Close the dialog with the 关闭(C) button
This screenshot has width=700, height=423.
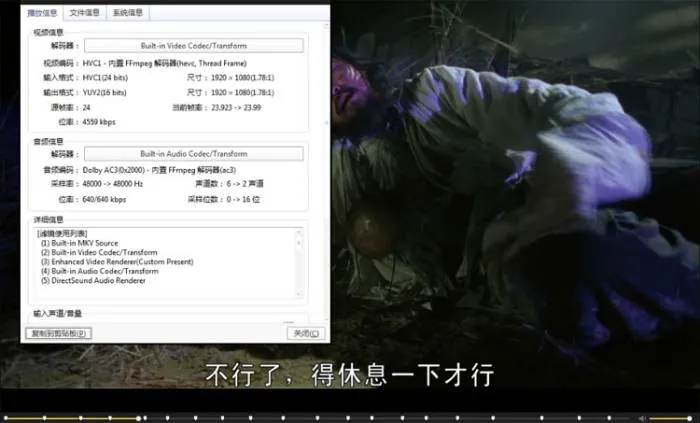pos(306,333)
